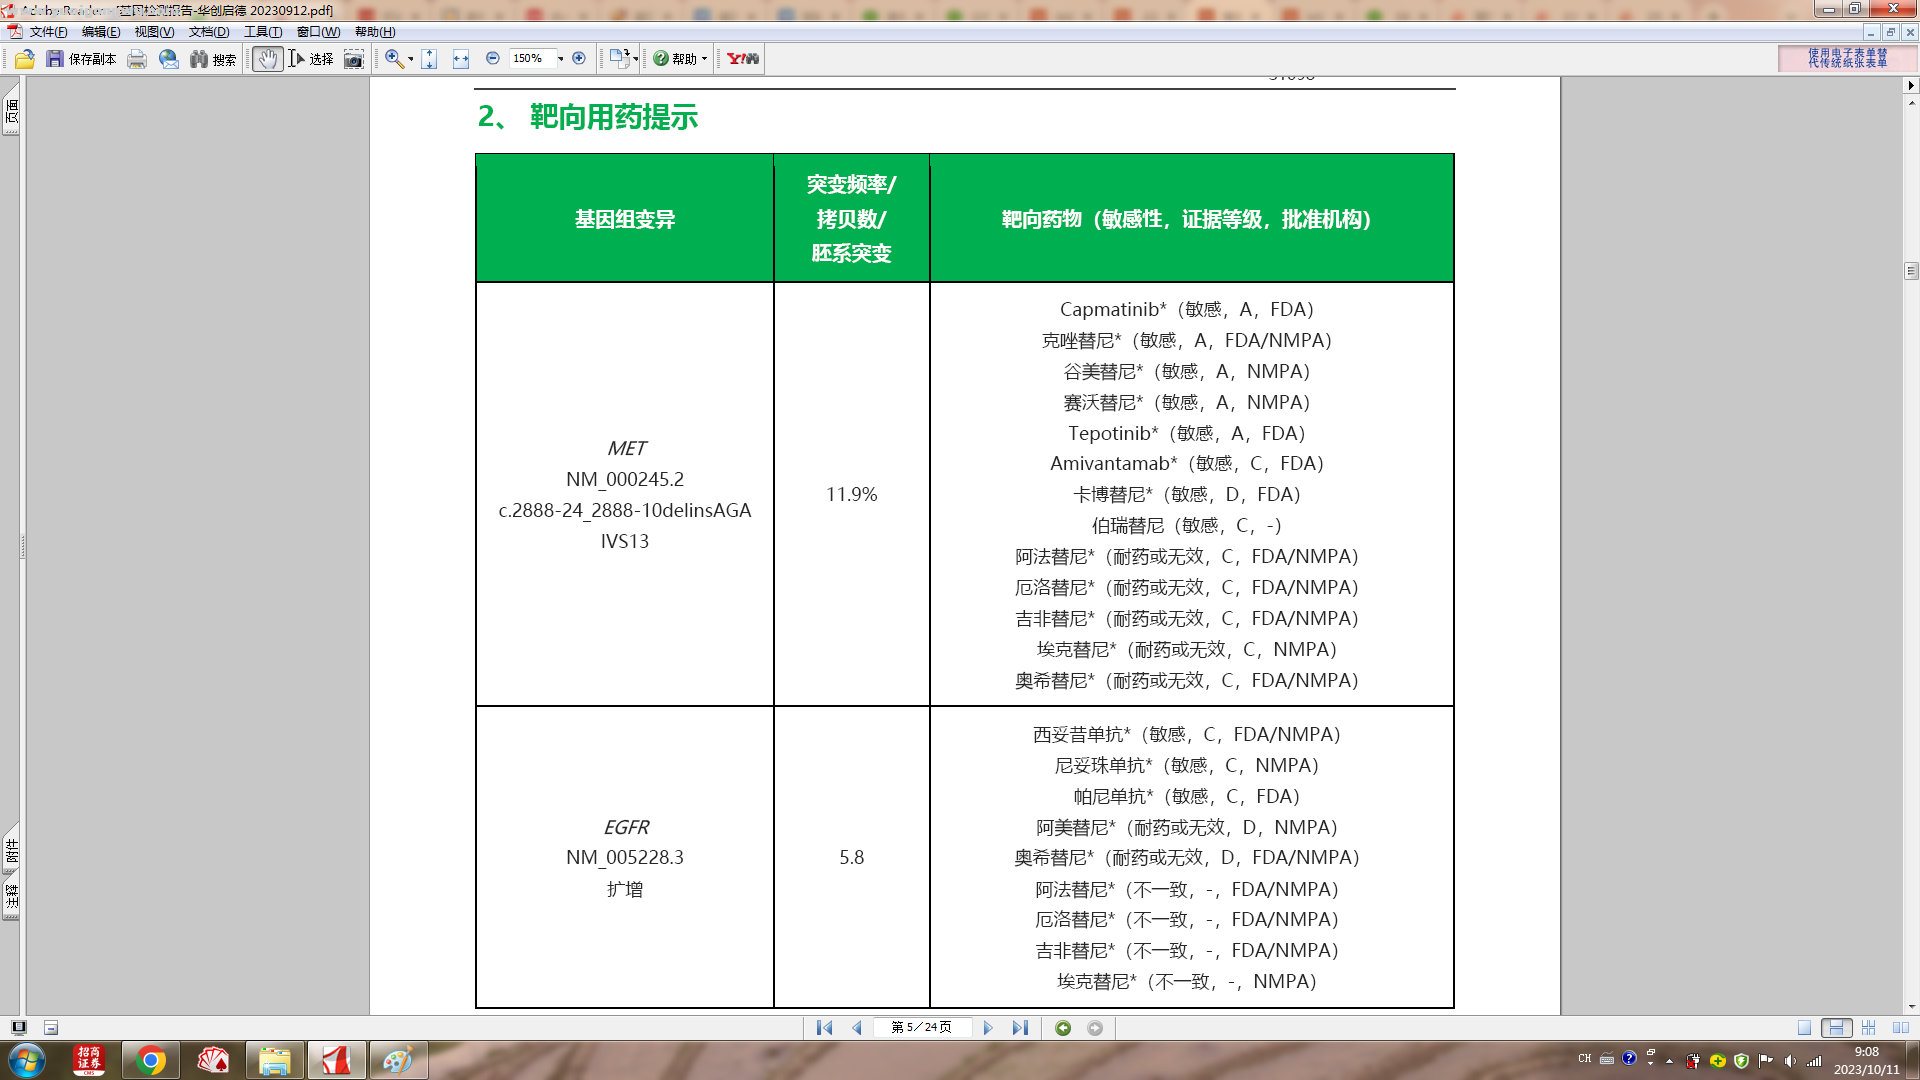Screen dimensions: 1920x1080
Task: Click the zoom out minus button
Action: click(493, 59)
